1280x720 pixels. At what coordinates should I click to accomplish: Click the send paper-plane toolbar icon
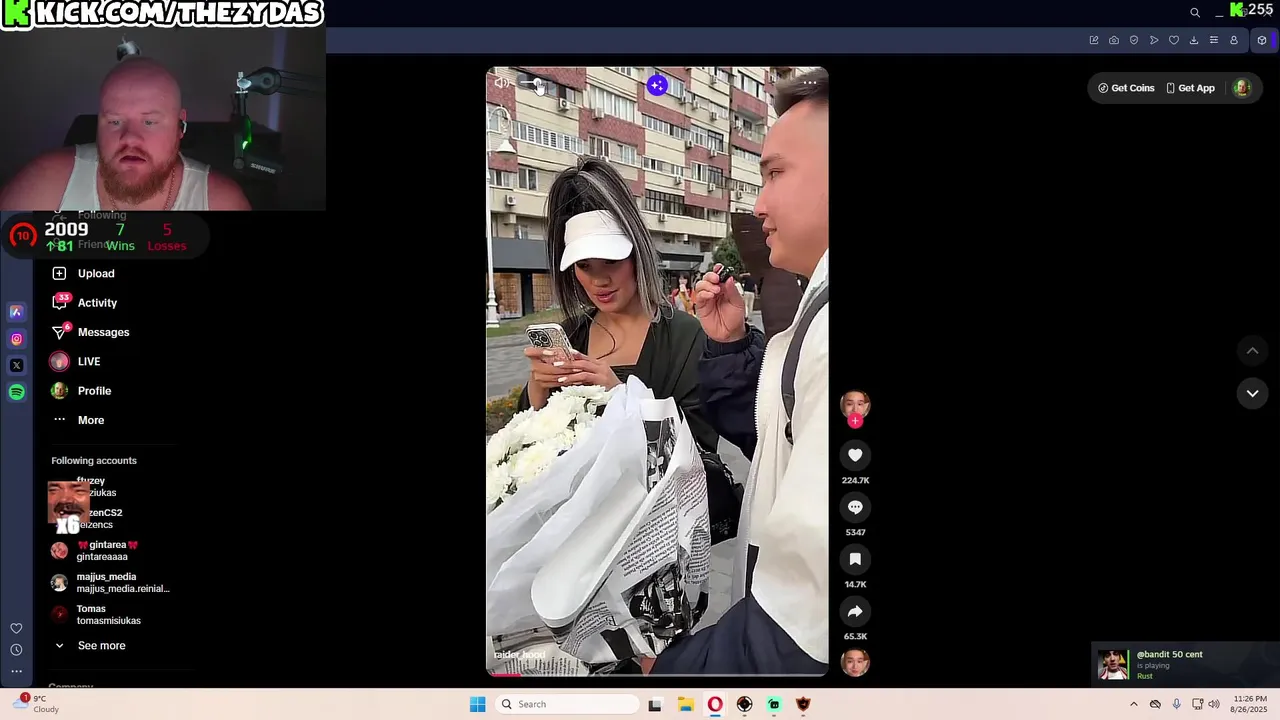pos(1154,40)
